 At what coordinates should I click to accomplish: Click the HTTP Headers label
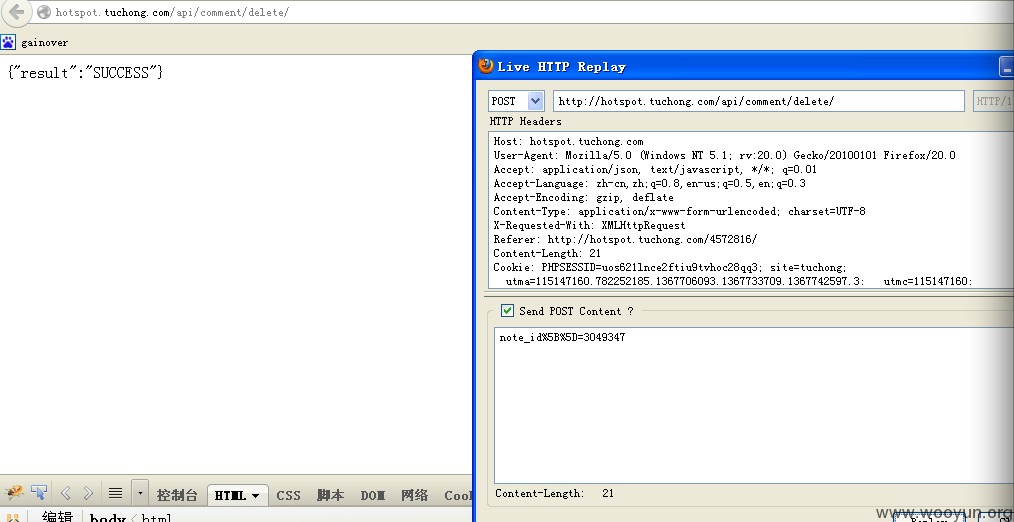[x=526, y=121]
